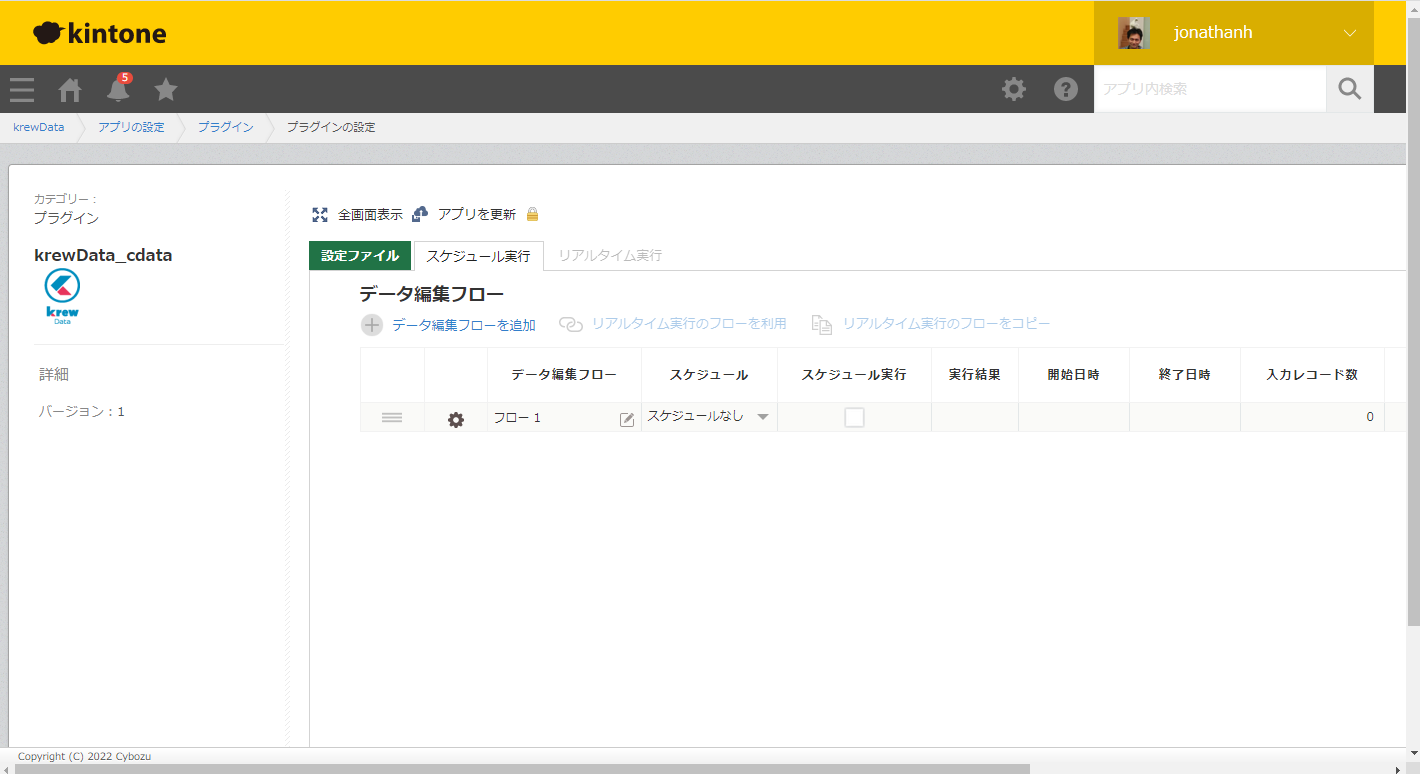Screen dimensions: 1420x774
Task: Click リアルタイム実行のフローを利用 text
Action: [x=689, y=324]
